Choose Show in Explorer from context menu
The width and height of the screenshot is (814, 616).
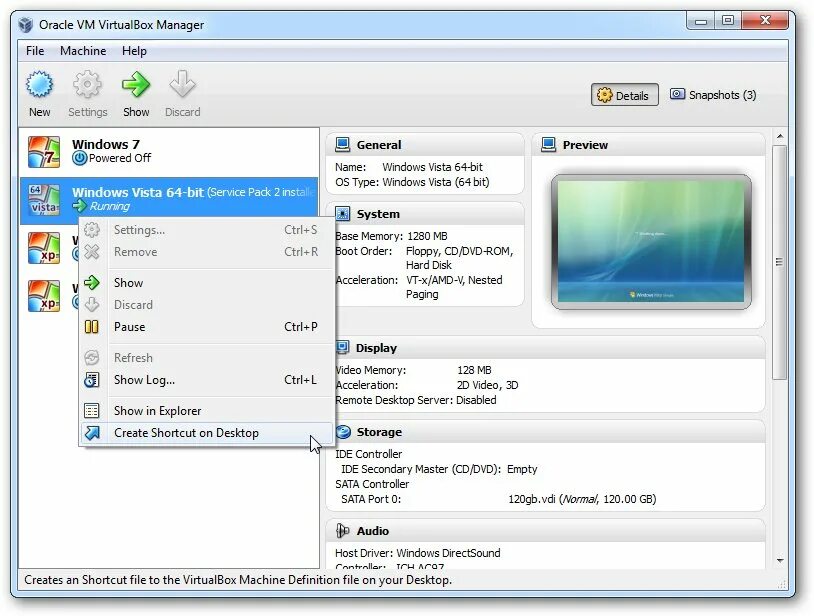point(207,410)
